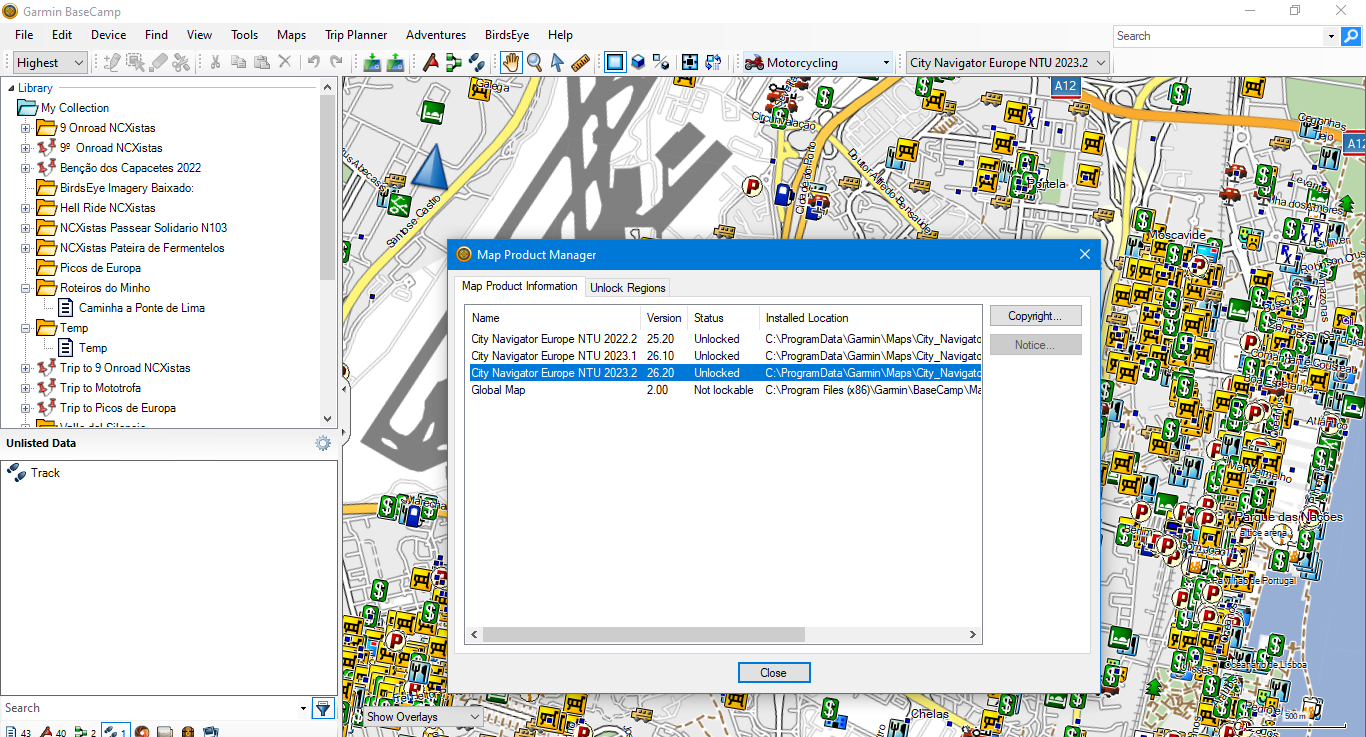Click the library Search field at bottom
Viewport: 1366px width, 737px height.
pyautogui.click(x=150, y=708)
